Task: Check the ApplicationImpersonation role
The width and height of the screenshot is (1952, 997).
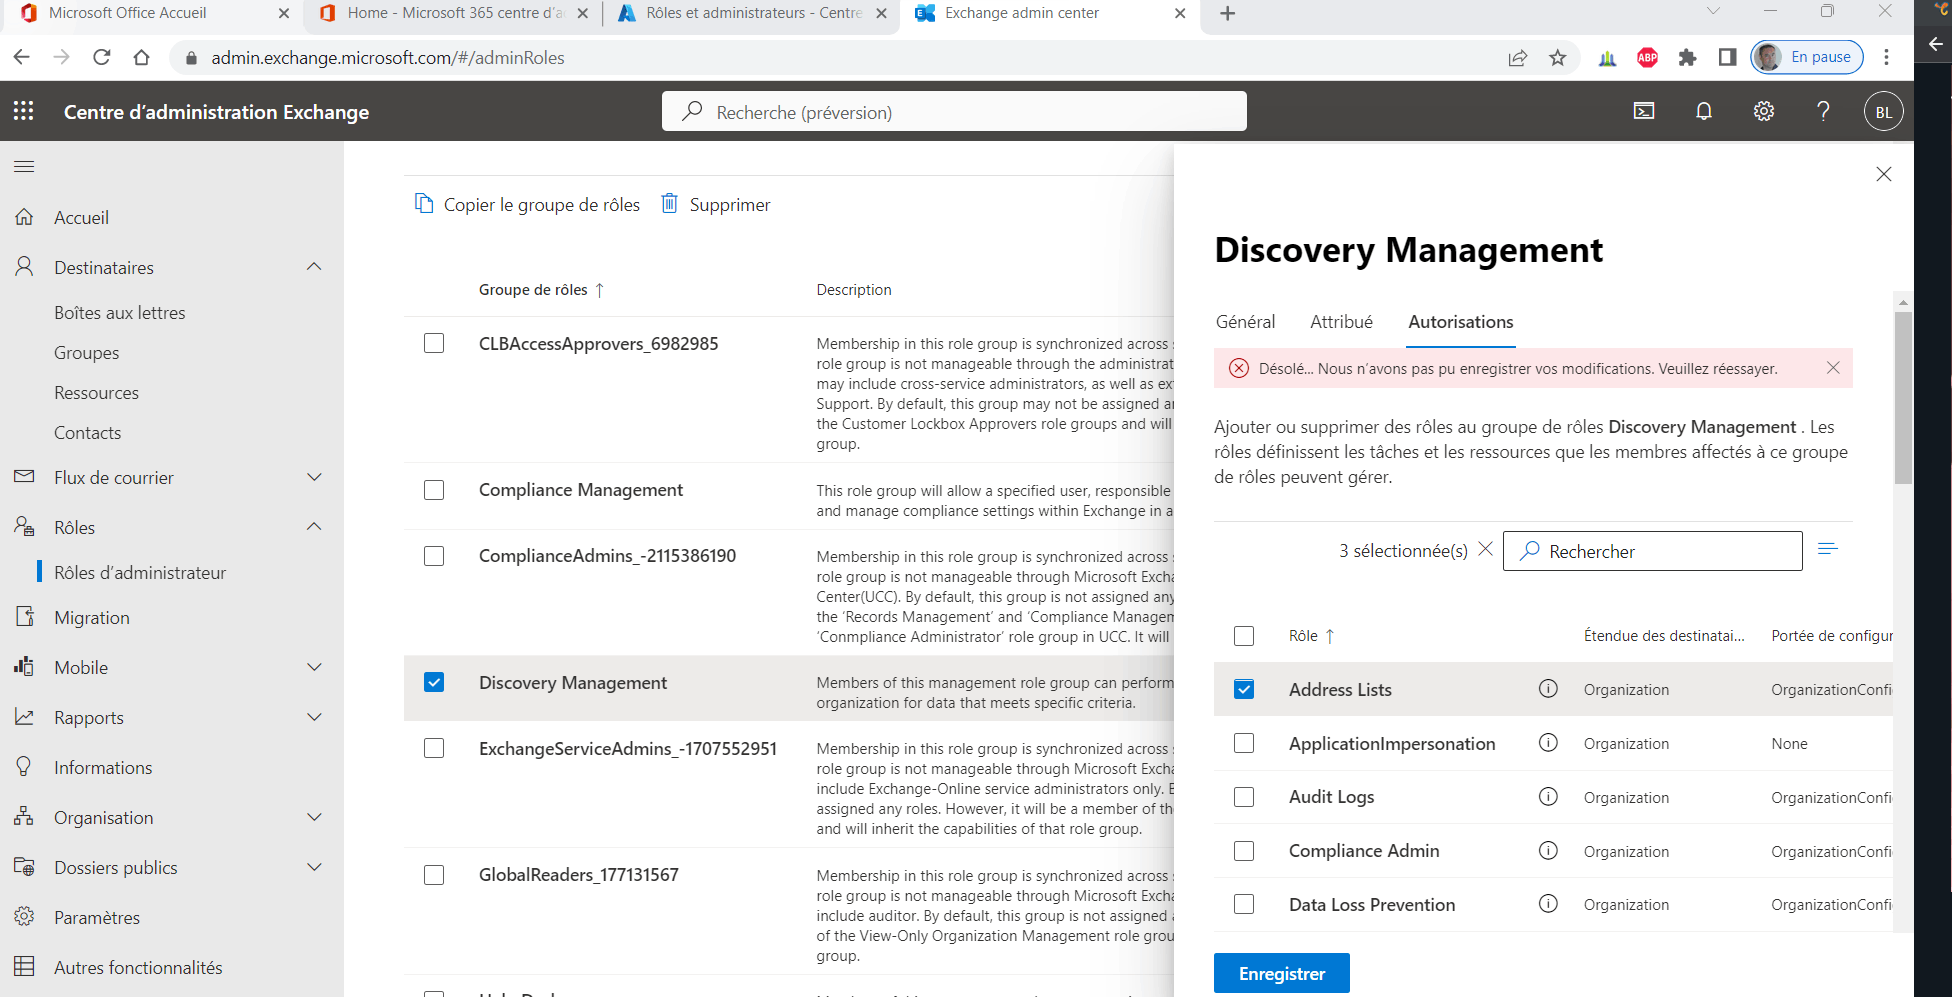Action: pos(1244,743)
